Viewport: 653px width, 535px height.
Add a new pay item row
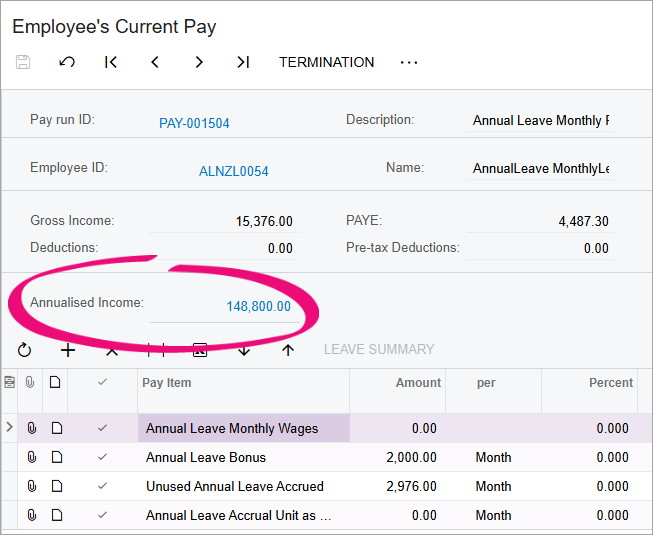[x=68, y=350]
